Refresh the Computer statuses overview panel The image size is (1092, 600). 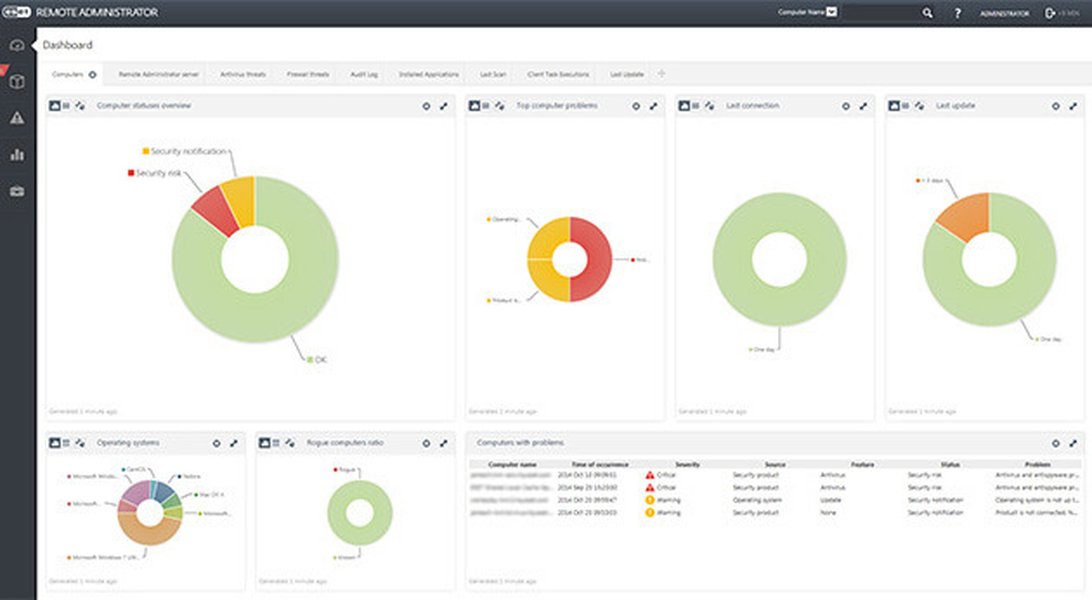(80, 106)
